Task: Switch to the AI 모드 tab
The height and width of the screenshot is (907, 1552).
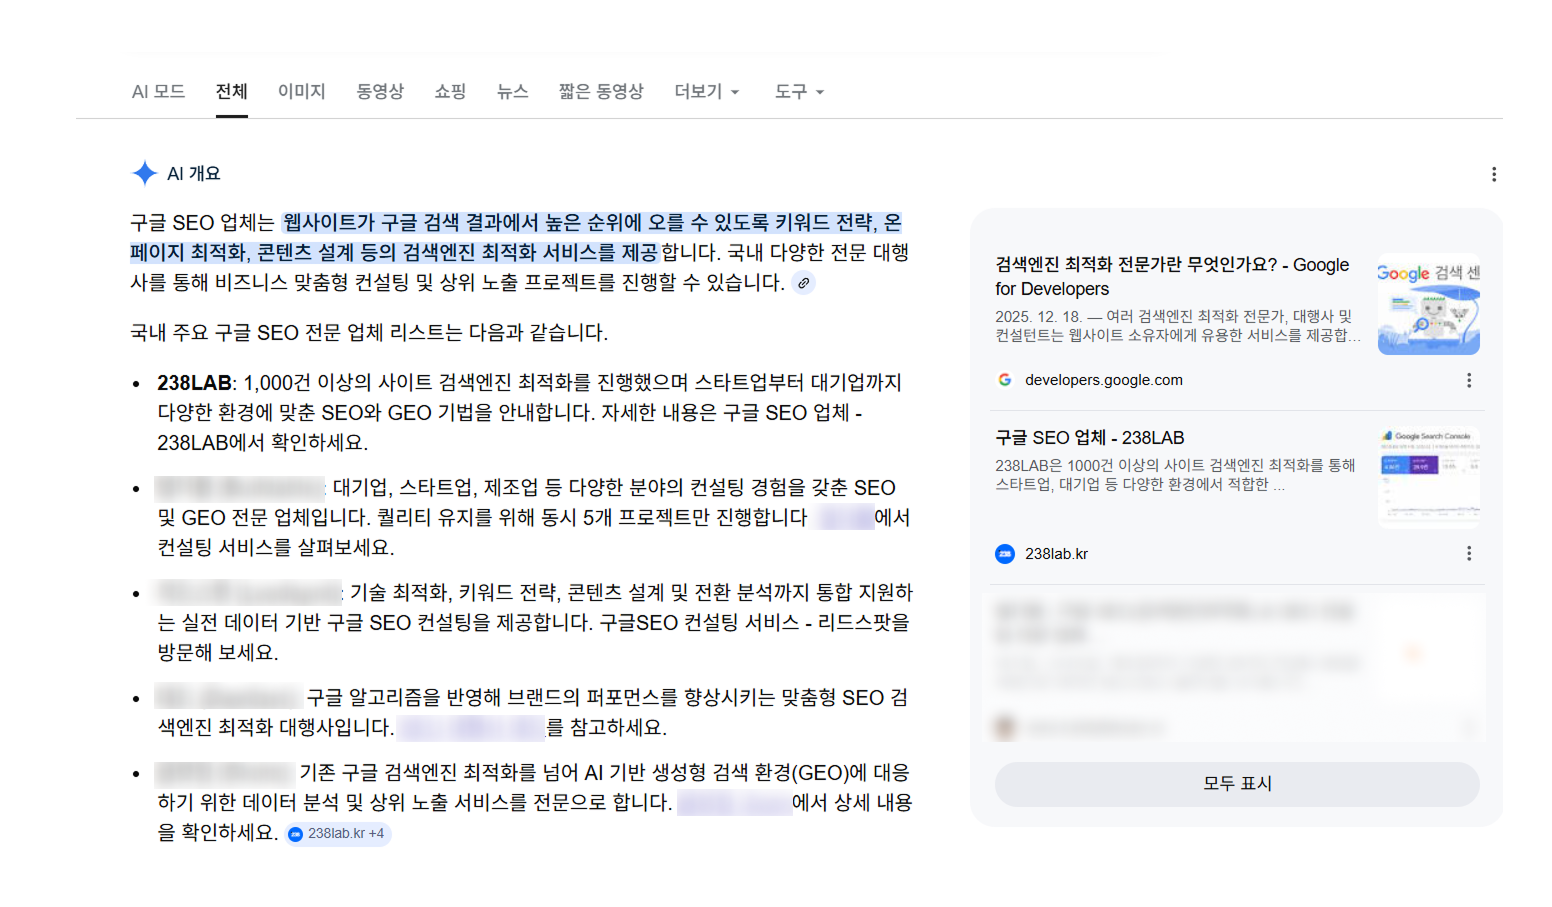Action: [x=158, y=91]
